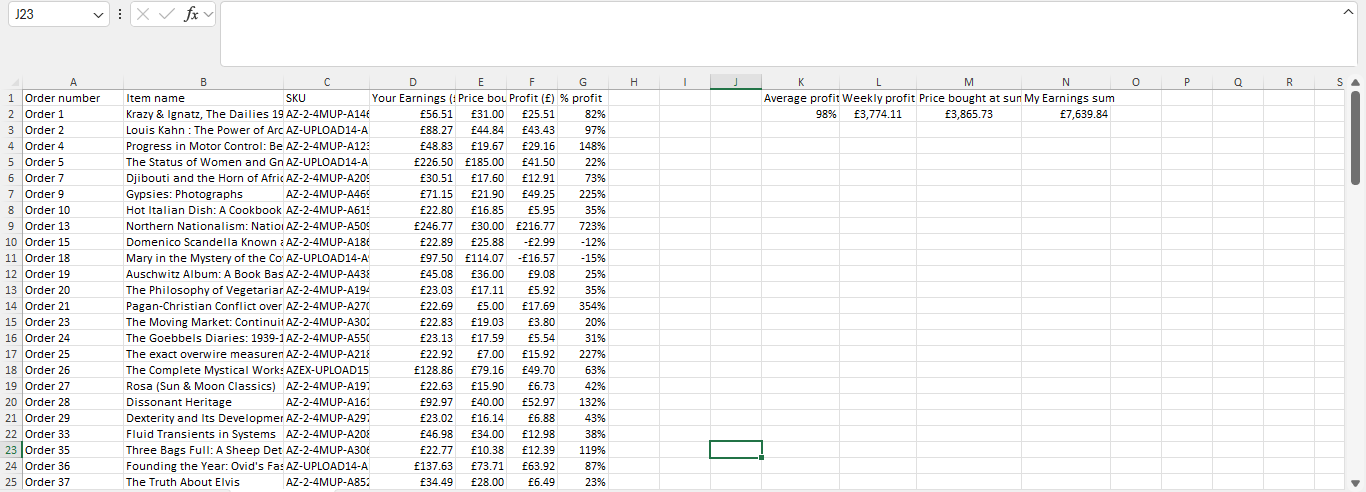Click the 'Order number' header cell
This screenshot has height=492, width=1366.
[73, 98]
